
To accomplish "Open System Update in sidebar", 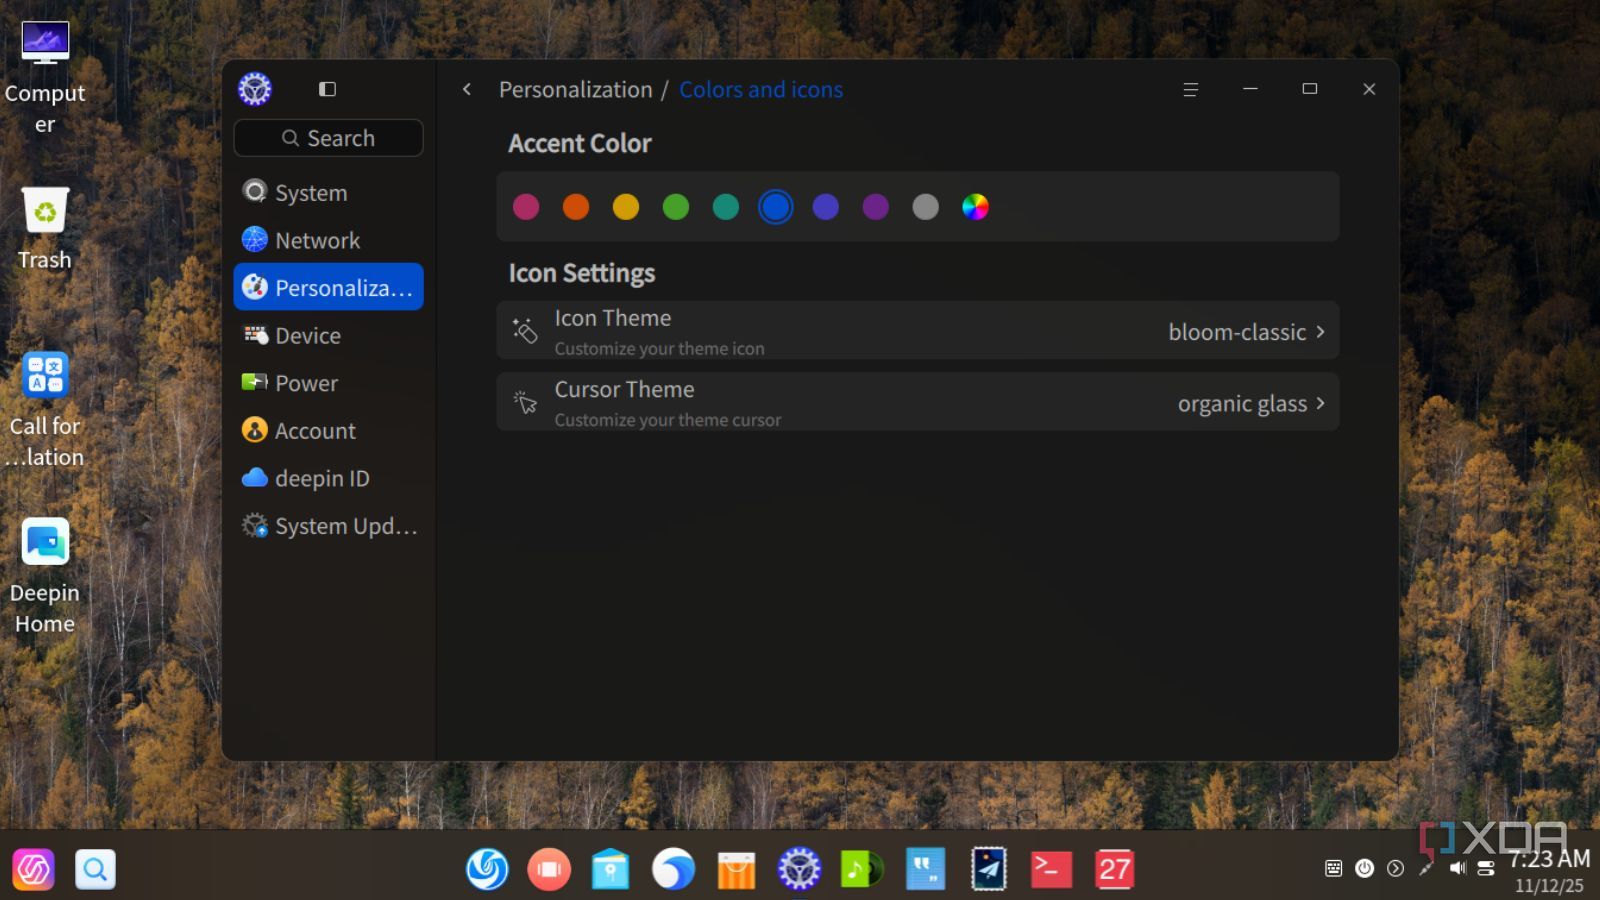I will click(328, 526).
